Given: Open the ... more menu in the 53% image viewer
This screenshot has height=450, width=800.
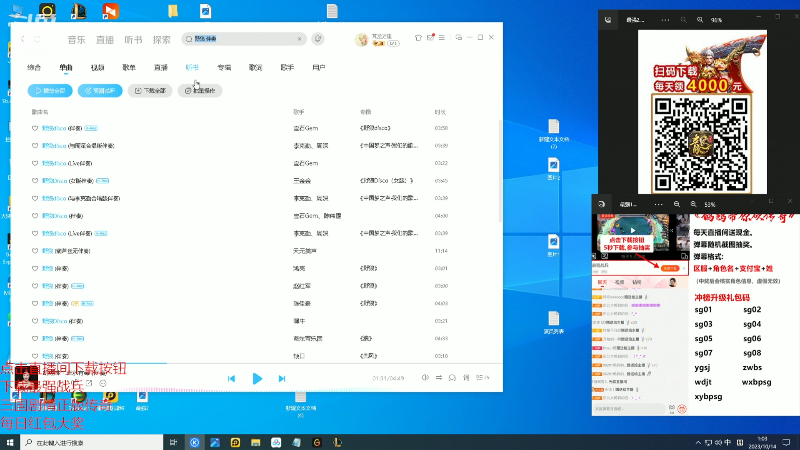Looking at the screenshot, I should click(659, 205).
